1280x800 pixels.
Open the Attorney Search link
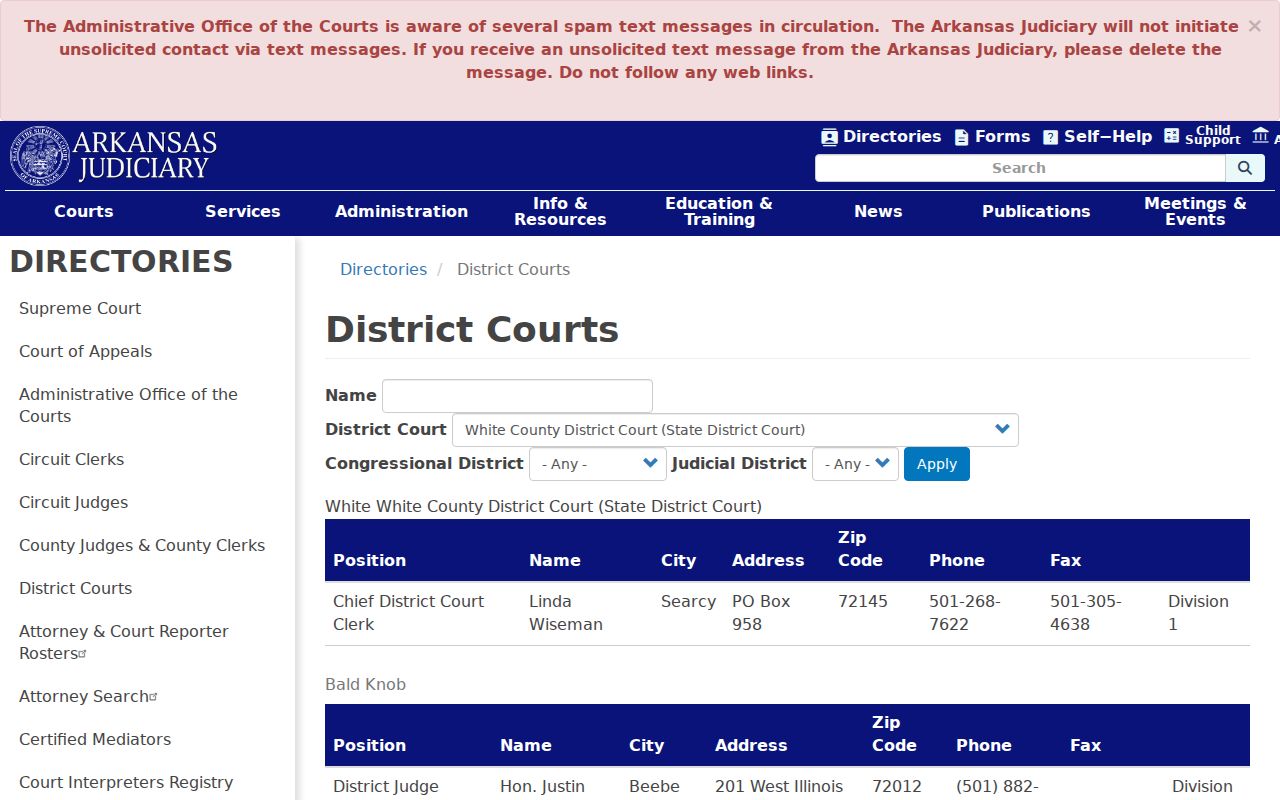click(x=88, y=696)
